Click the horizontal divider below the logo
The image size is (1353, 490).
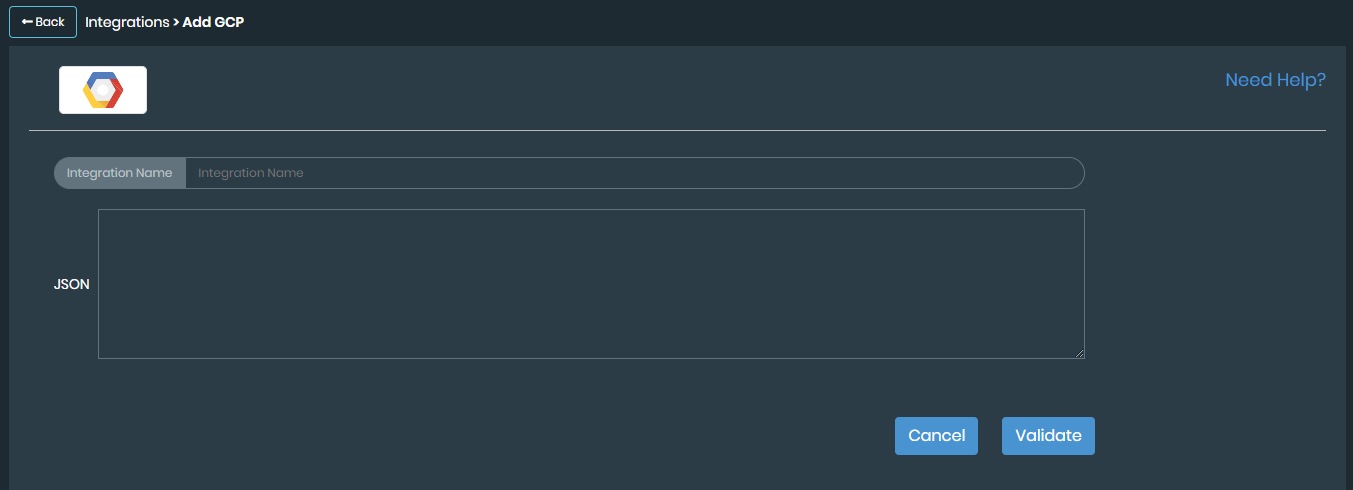tap(677, 130)
